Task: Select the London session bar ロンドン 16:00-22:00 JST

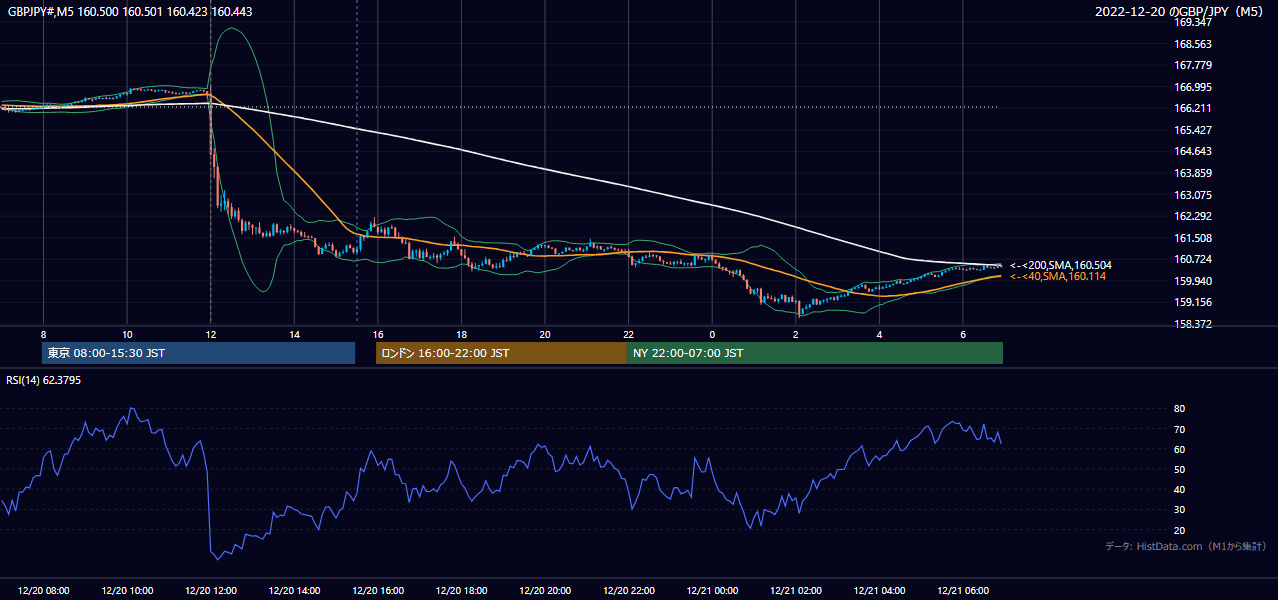Action: tap(501, 353)
